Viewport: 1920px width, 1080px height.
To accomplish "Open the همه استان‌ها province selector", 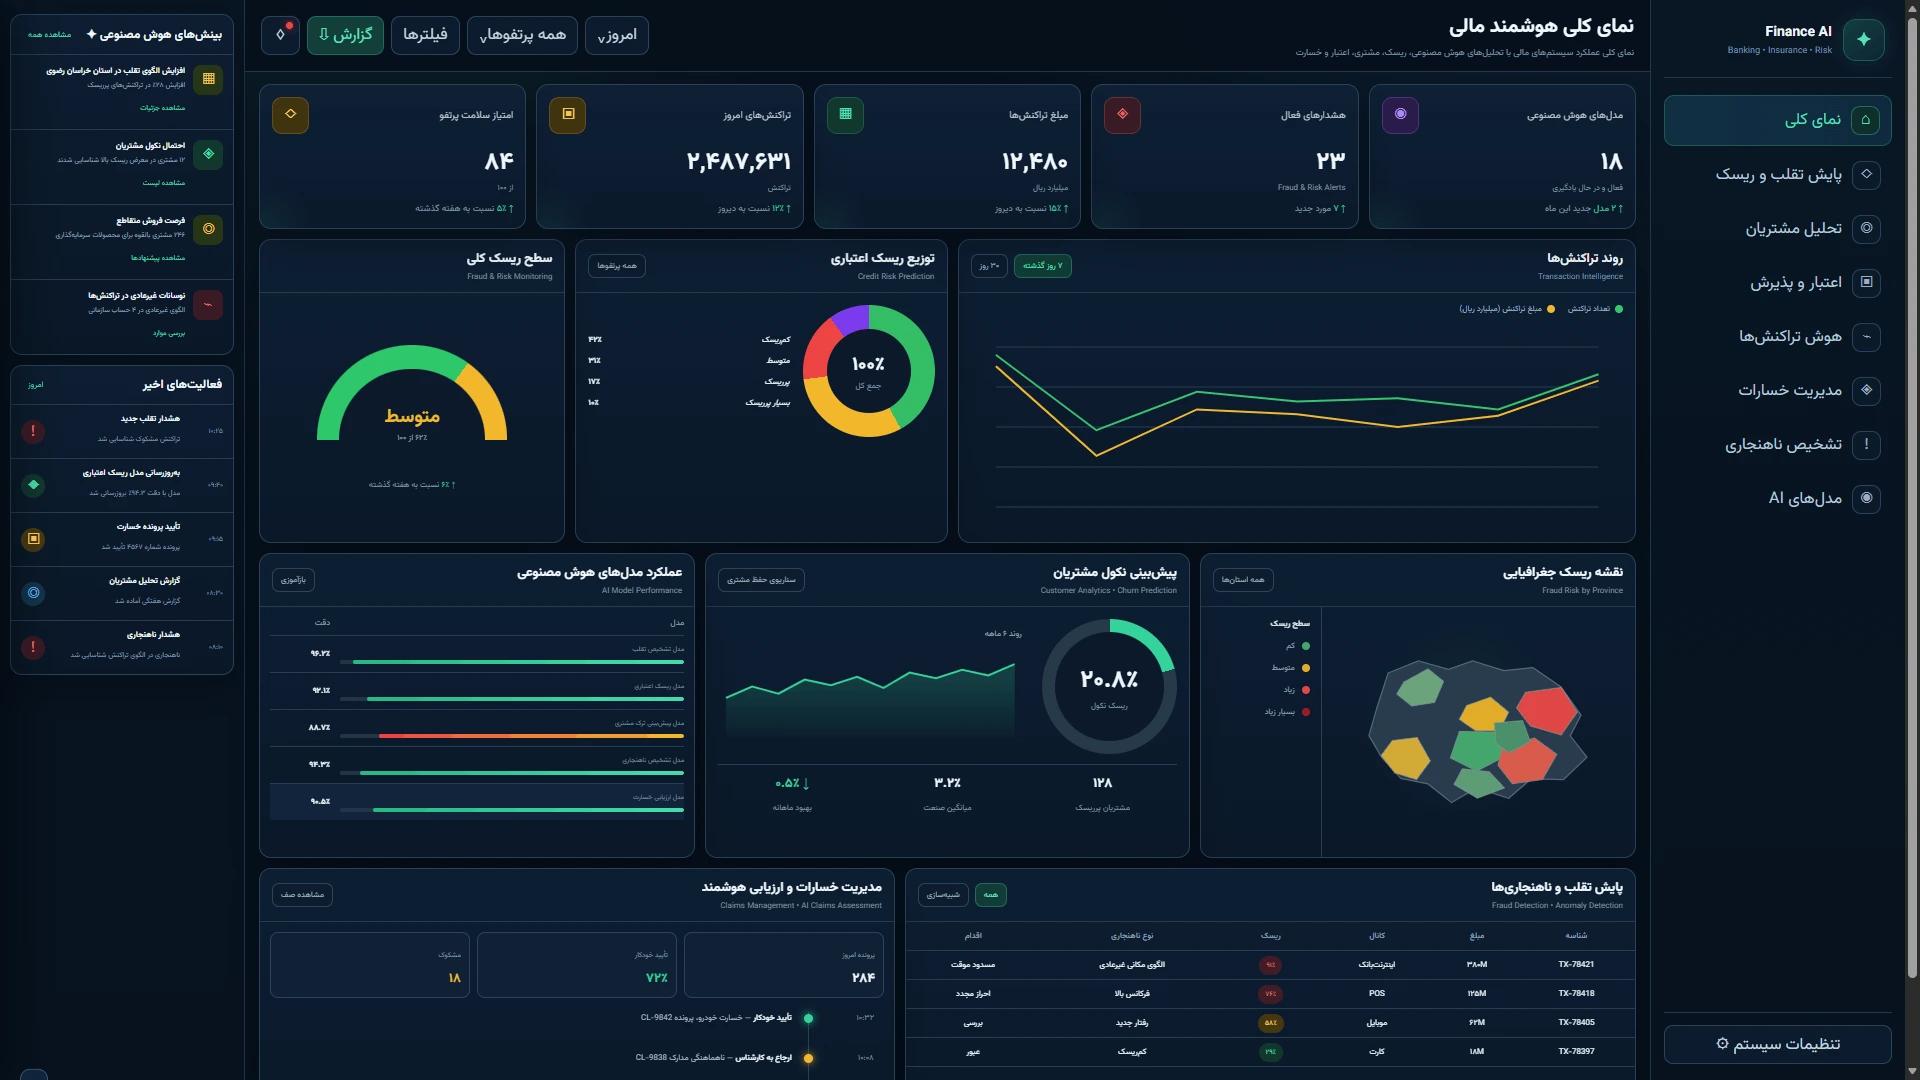I will [x=1242, y=580].
